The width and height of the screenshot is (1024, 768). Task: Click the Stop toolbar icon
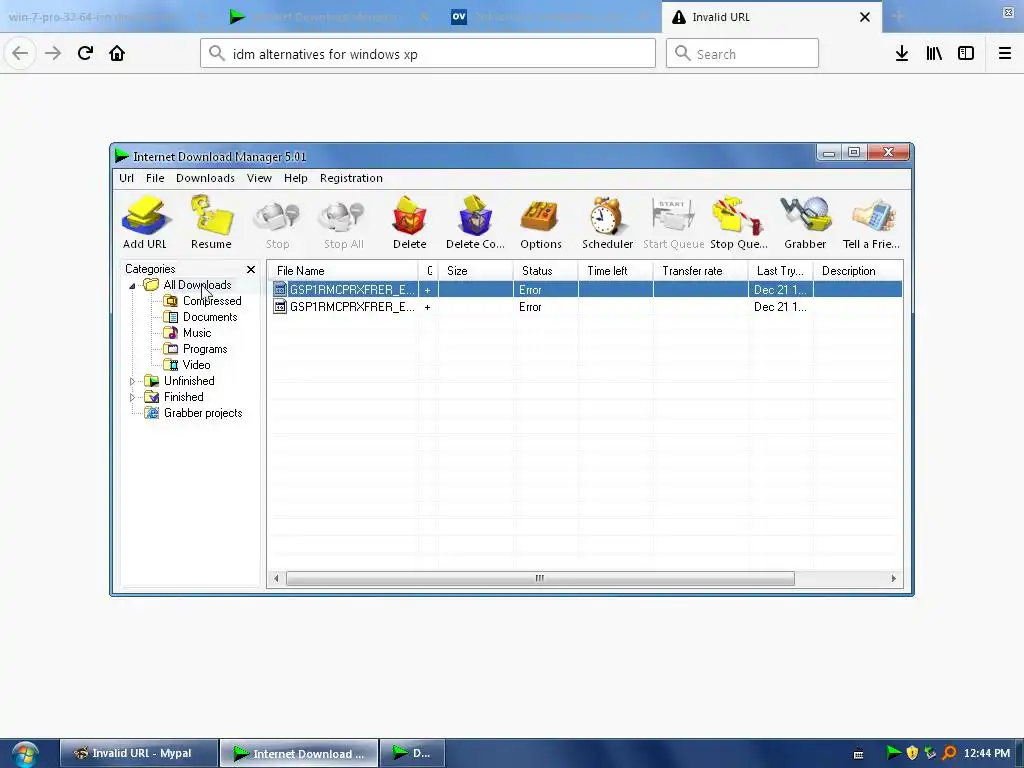click(x=277, y=222)
